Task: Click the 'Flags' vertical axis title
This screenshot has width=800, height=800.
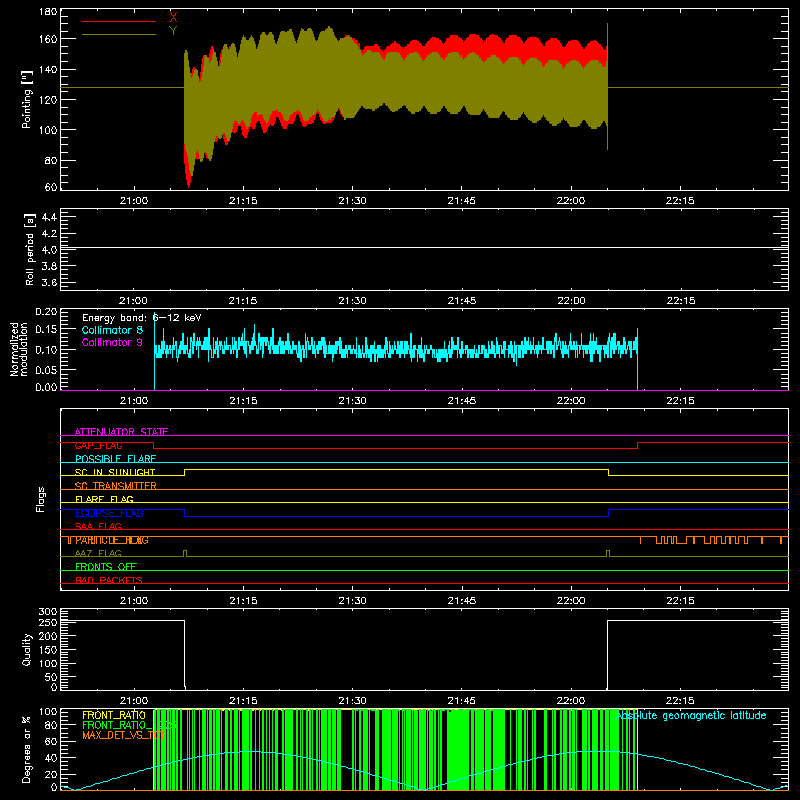Action: coord(40,499)
